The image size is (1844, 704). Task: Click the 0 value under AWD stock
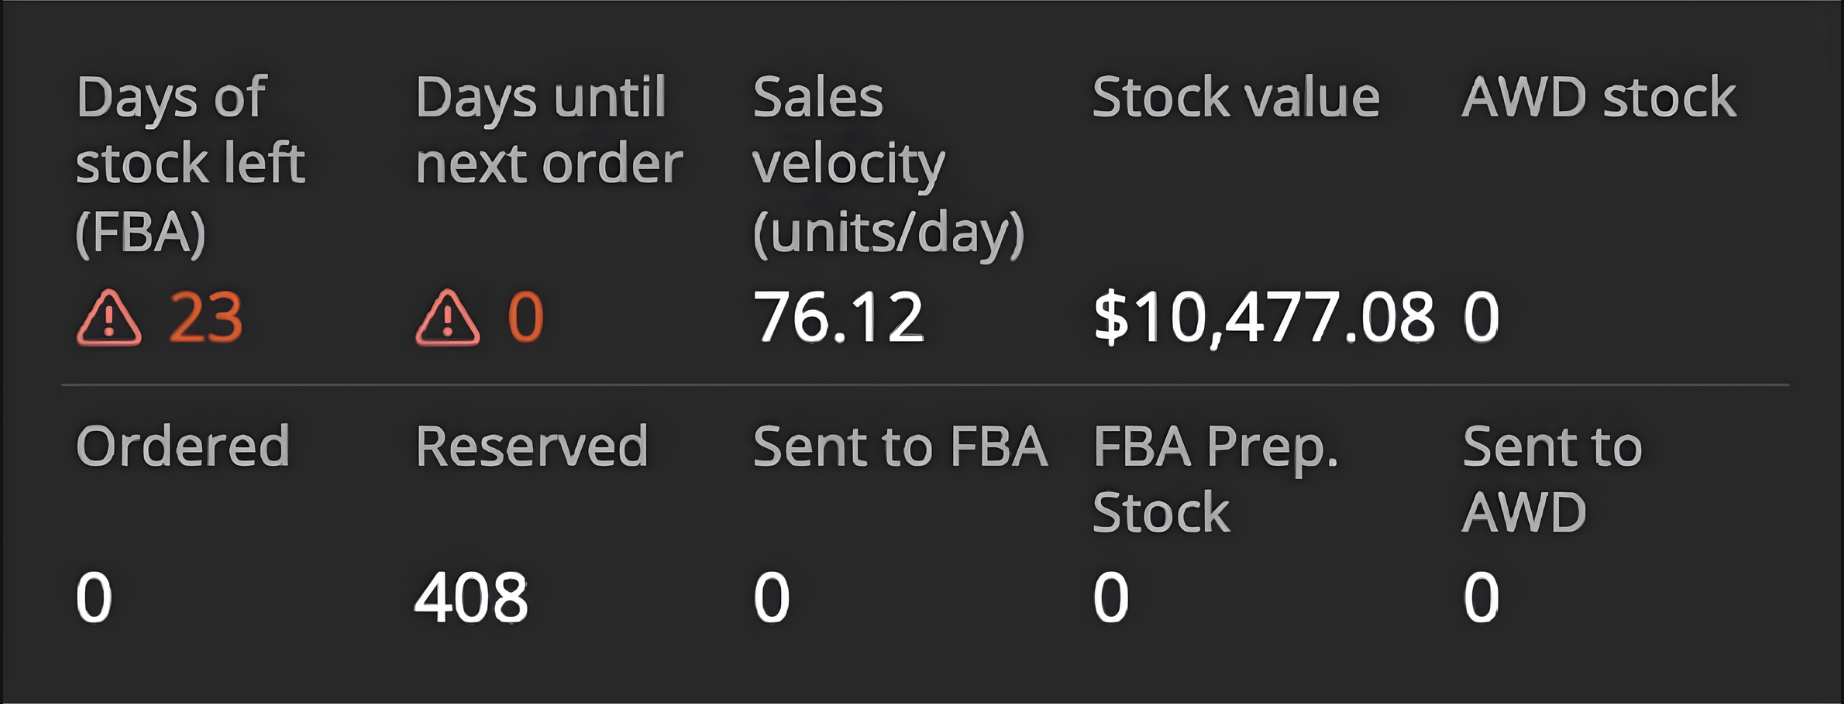1481,319
